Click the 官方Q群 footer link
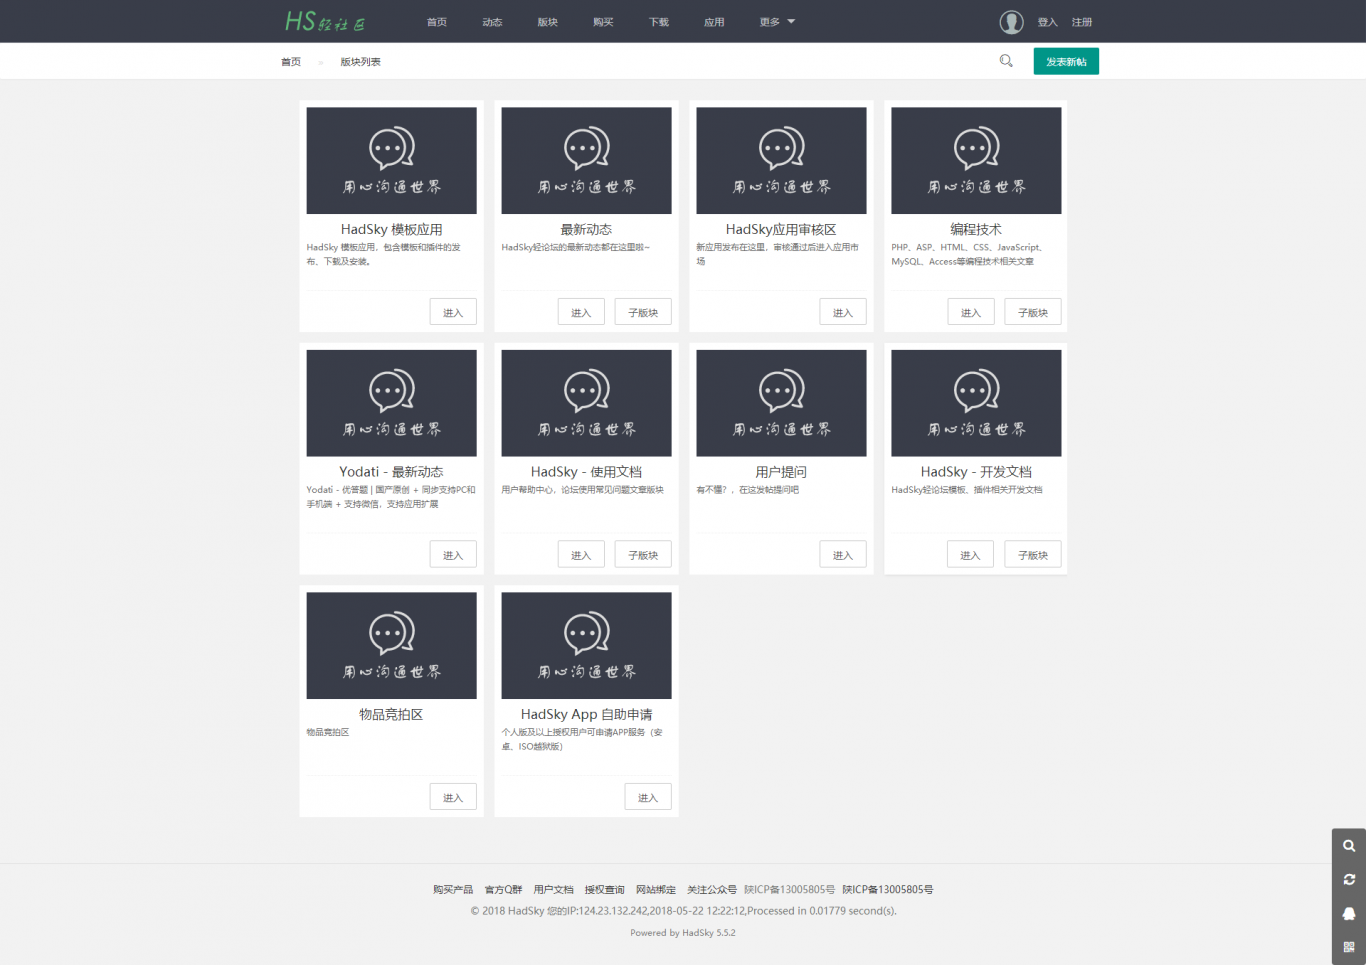Viewport: 1366px width, 965px height. tap(503, 889)
